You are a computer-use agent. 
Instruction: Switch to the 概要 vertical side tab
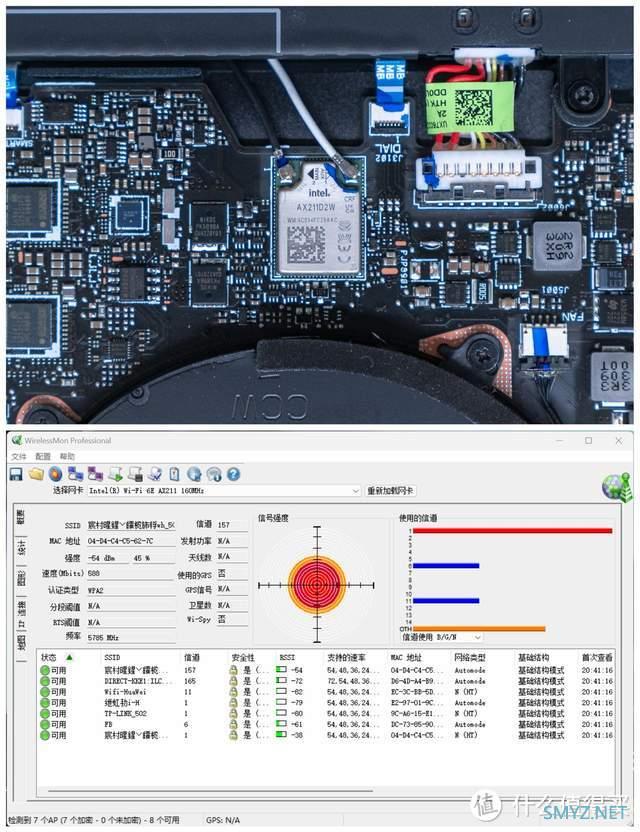coord(21,518)
